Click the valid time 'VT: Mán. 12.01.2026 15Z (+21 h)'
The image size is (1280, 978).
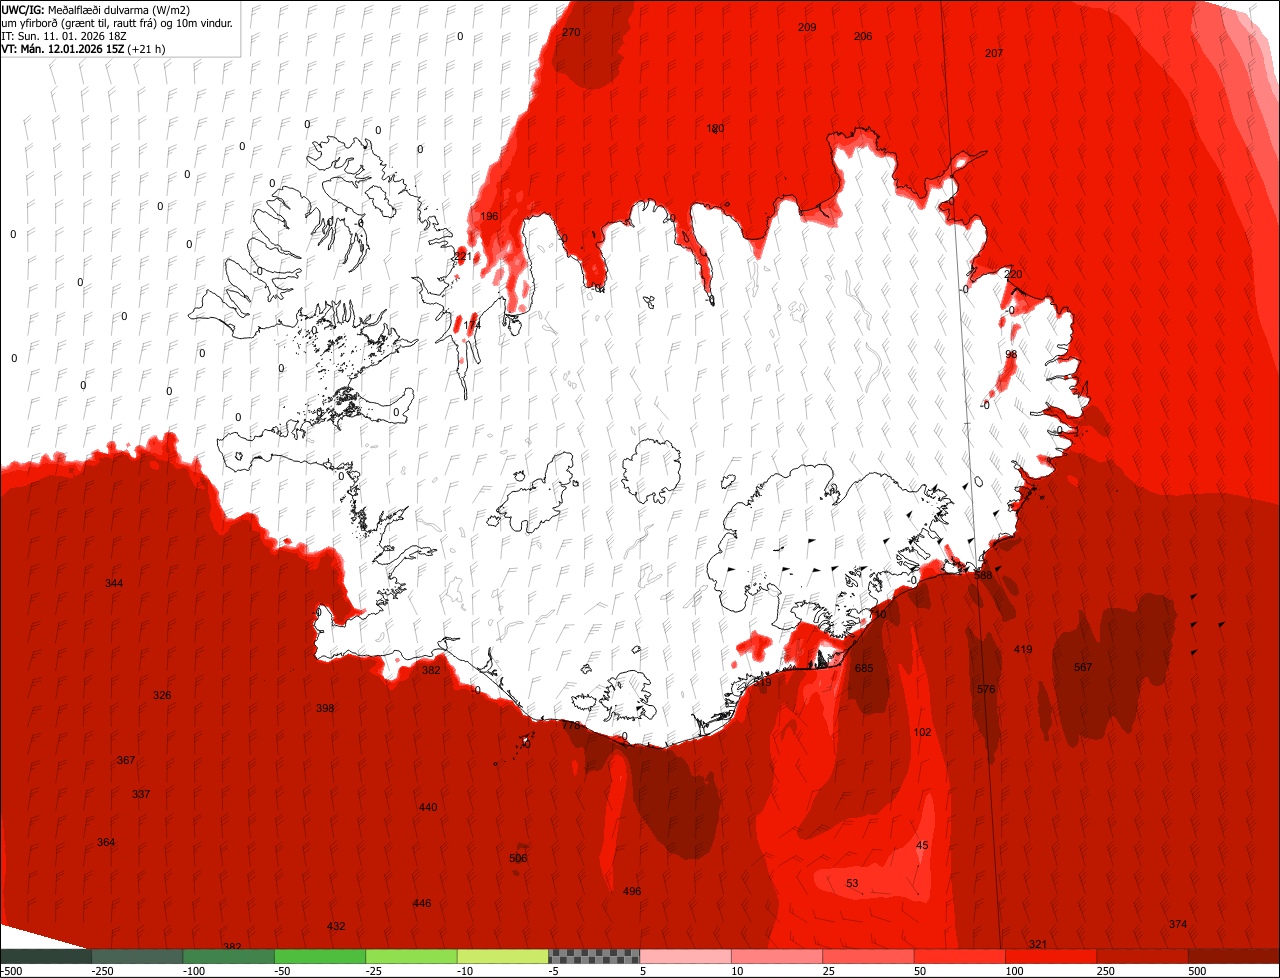[83, 48]
